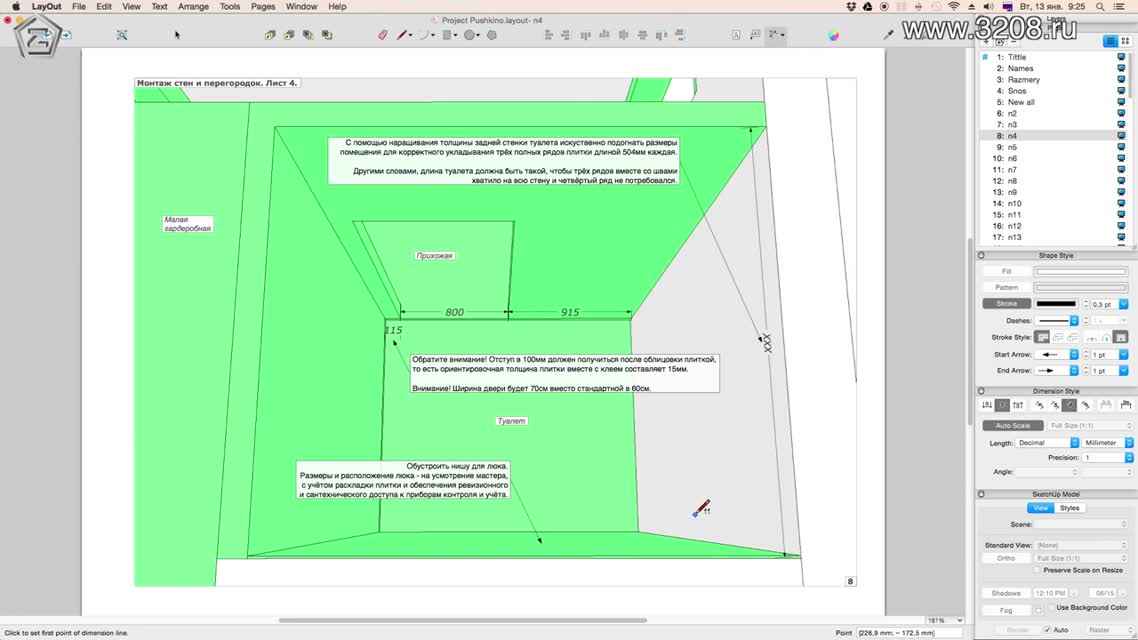Viewport: 1138px width, 640px height.
Task: Toggle the Pattern button in Shape Style
Action: 1007,287
